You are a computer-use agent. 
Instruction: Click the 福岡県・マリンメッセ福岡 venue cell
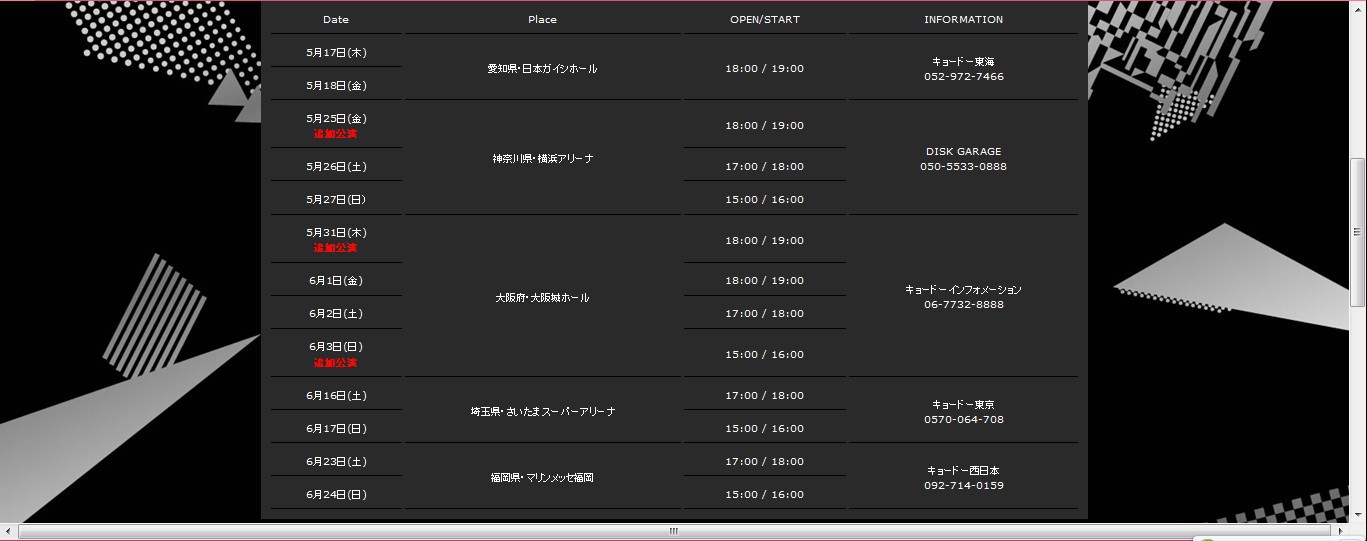click(542, 478)
